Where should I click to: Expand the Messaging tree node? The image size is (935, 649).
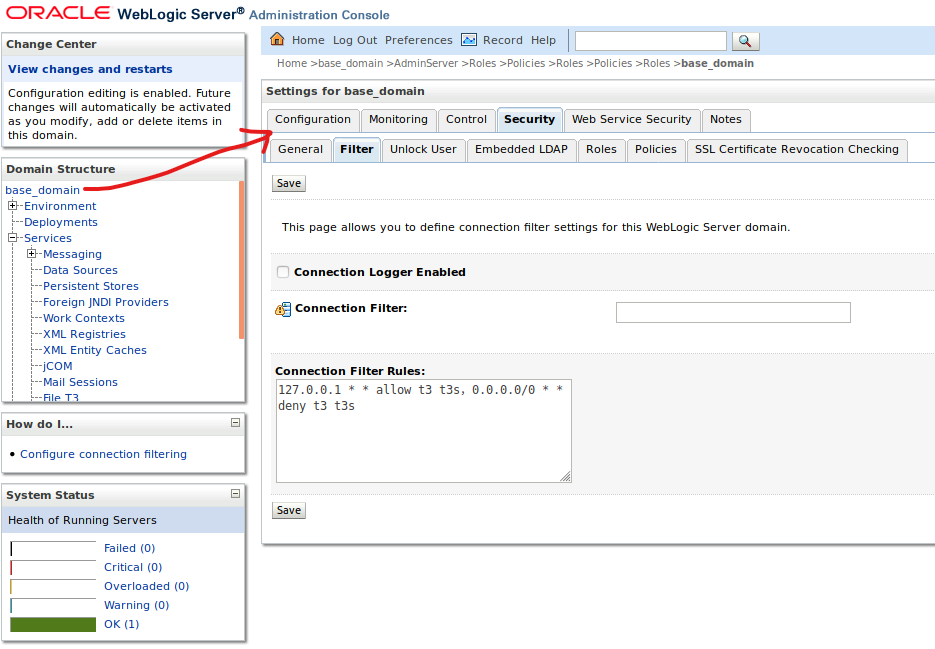point(32,254)
